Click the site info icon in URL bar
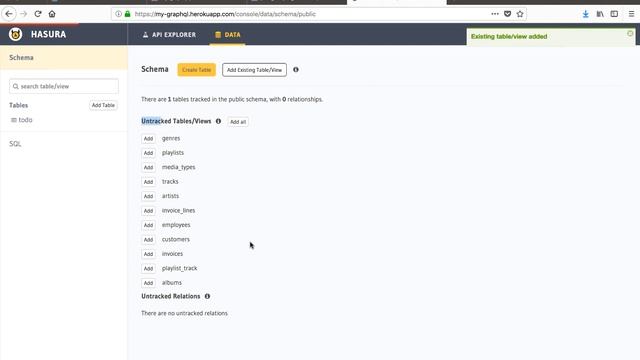The height and width of the screenshot is (360, 640). point(118,14)
